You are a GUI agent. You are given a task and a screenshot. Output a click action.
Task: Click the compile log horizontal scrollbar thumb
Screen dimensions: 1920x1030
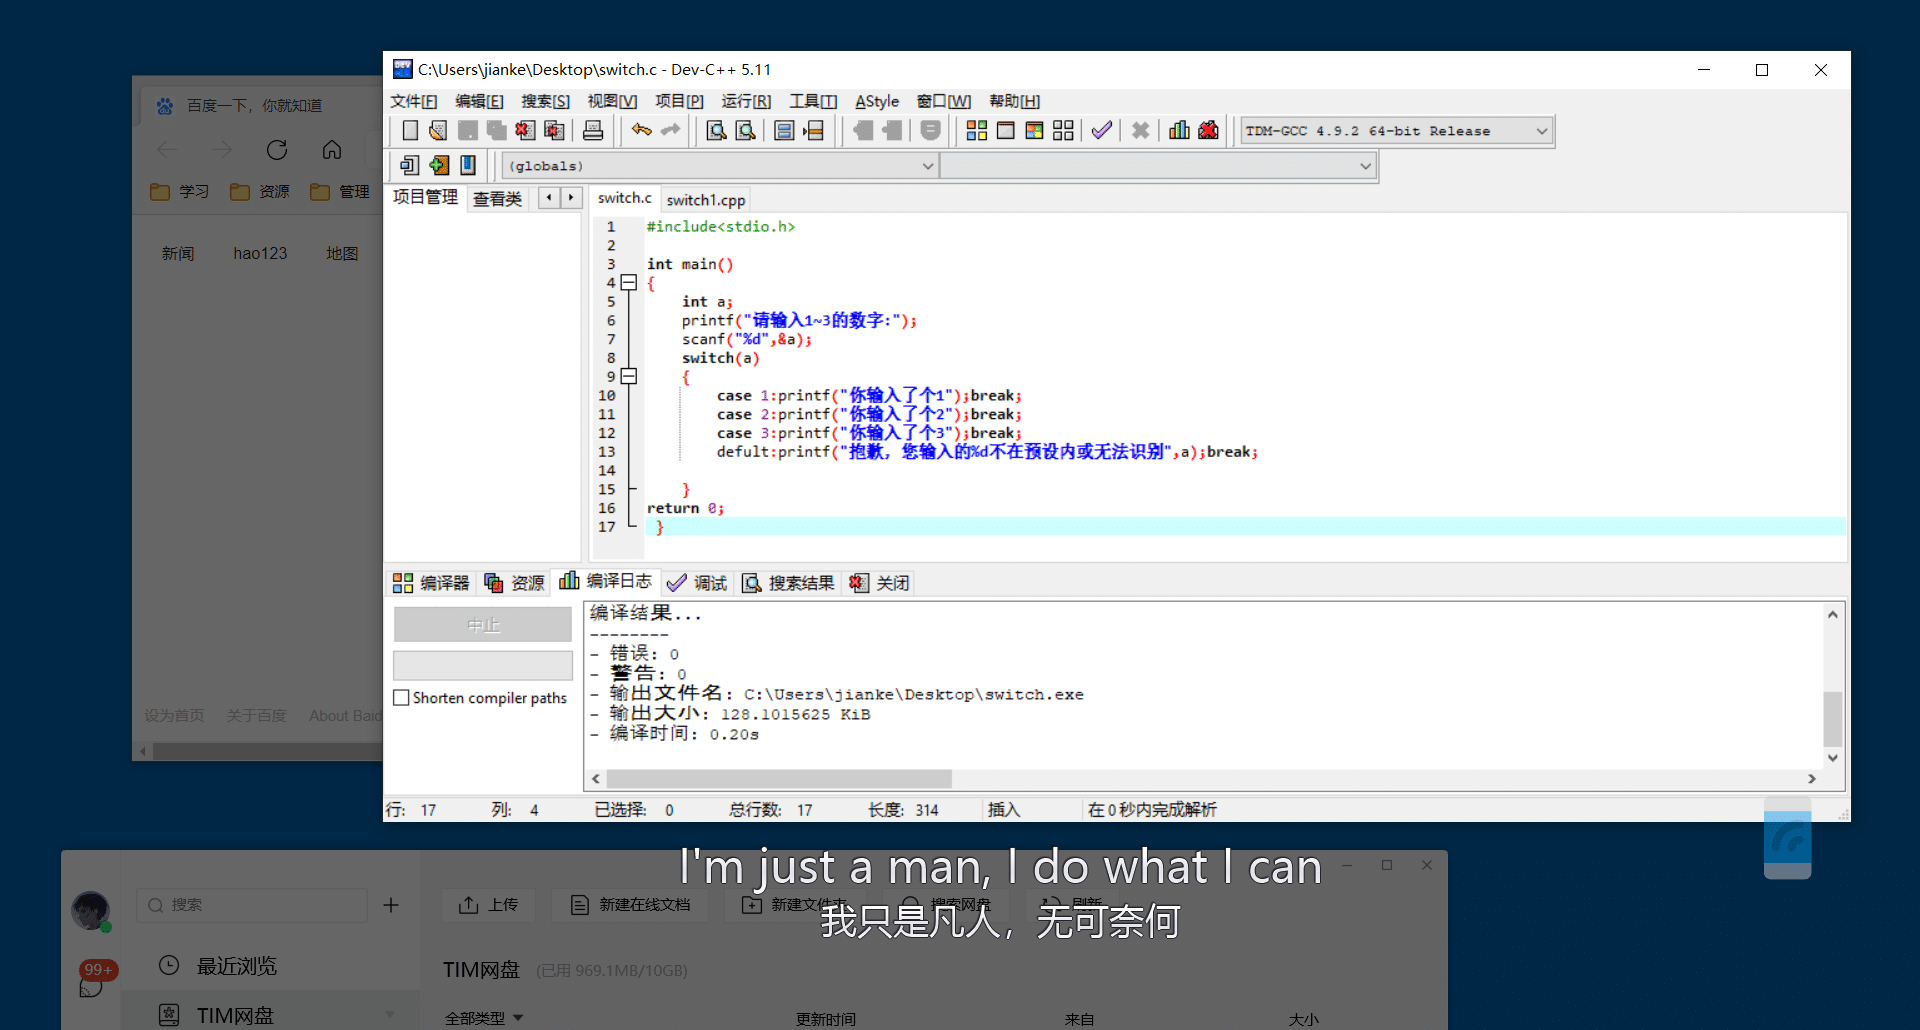[779, 778]
